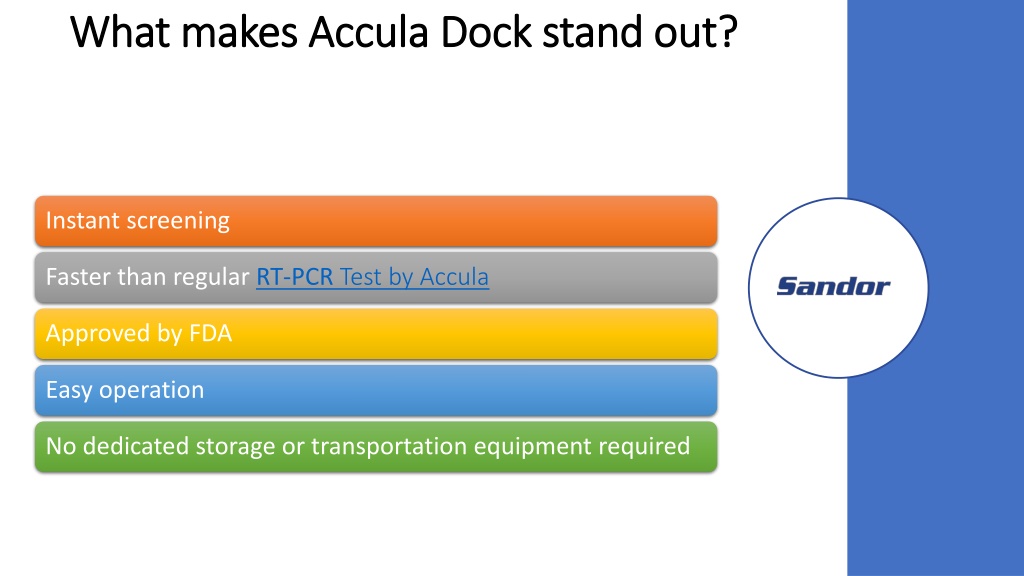
Task: Click the Sandor logo text
Action: (x=833, y=286)
